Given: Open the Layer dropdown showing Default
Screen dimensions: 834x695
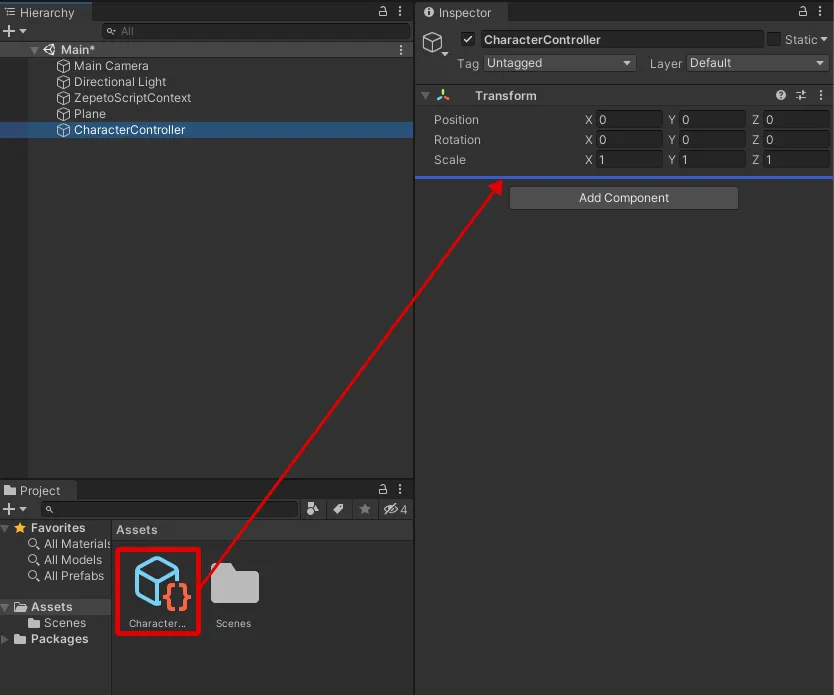Looking at the screenshot, I should click(x=757, y=63).
